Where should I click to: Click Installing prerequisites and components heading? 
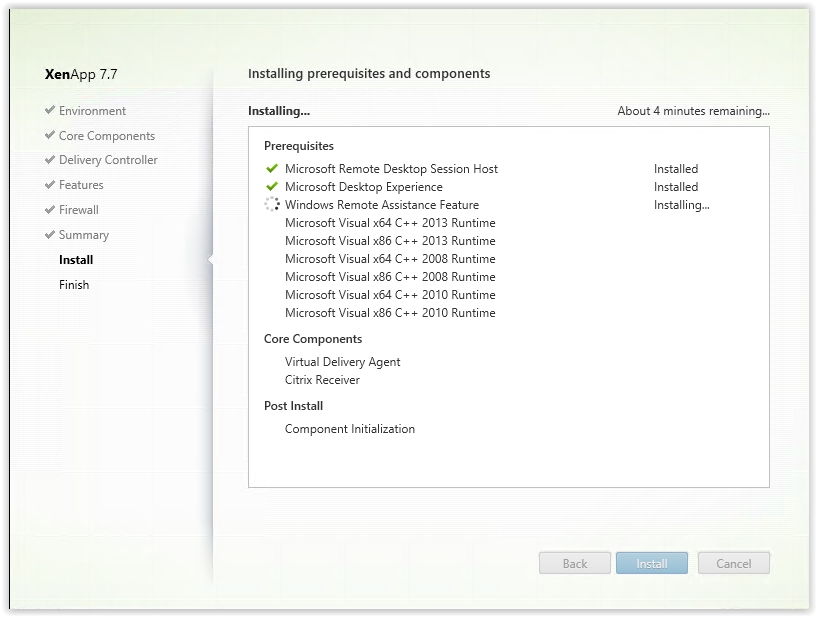point(369,74)
